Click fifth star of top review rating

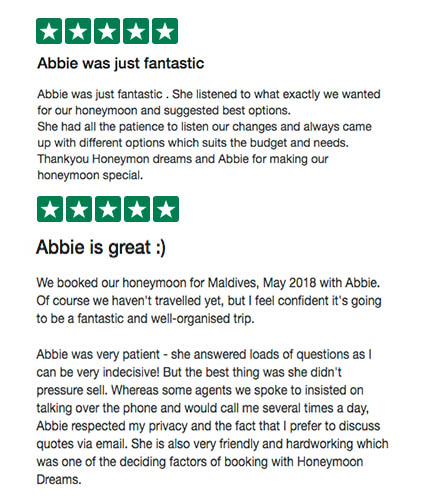point(165,31)
